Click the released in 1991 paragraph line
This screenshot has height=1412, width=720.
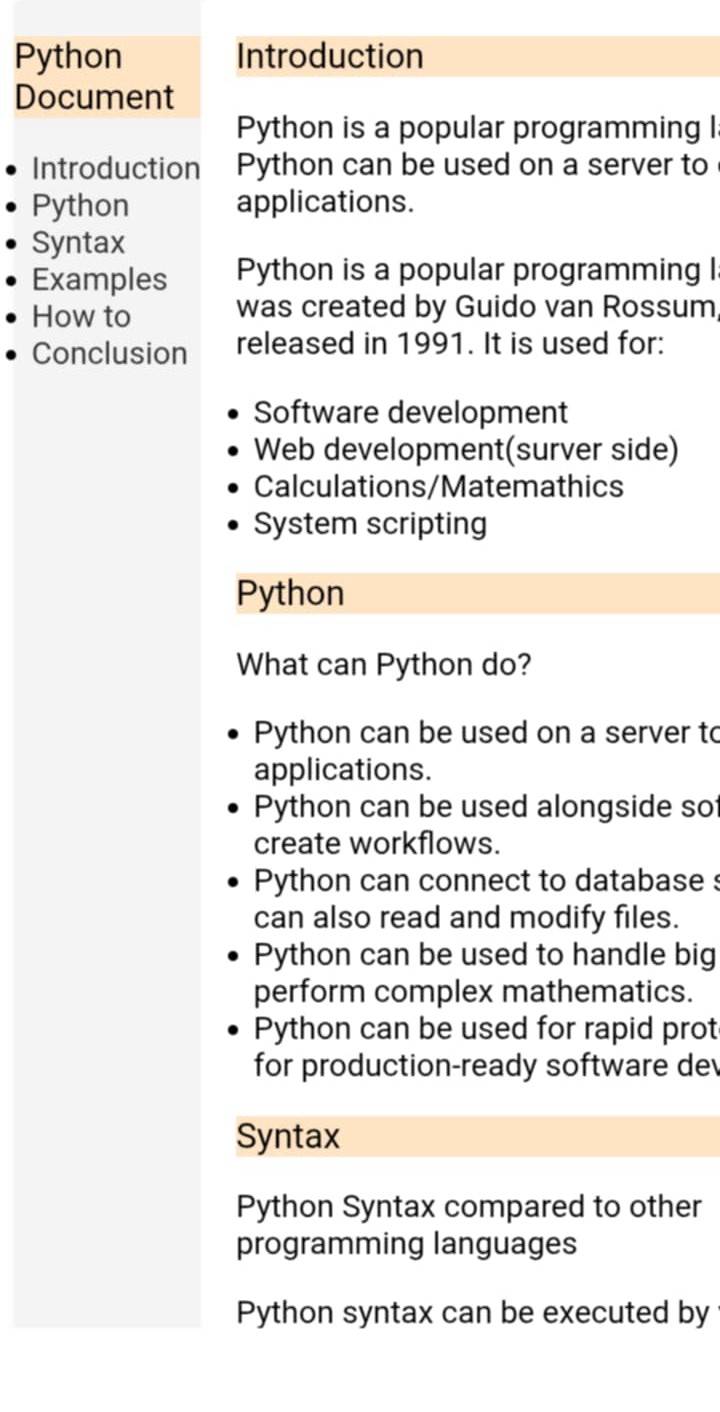(450, 344)
